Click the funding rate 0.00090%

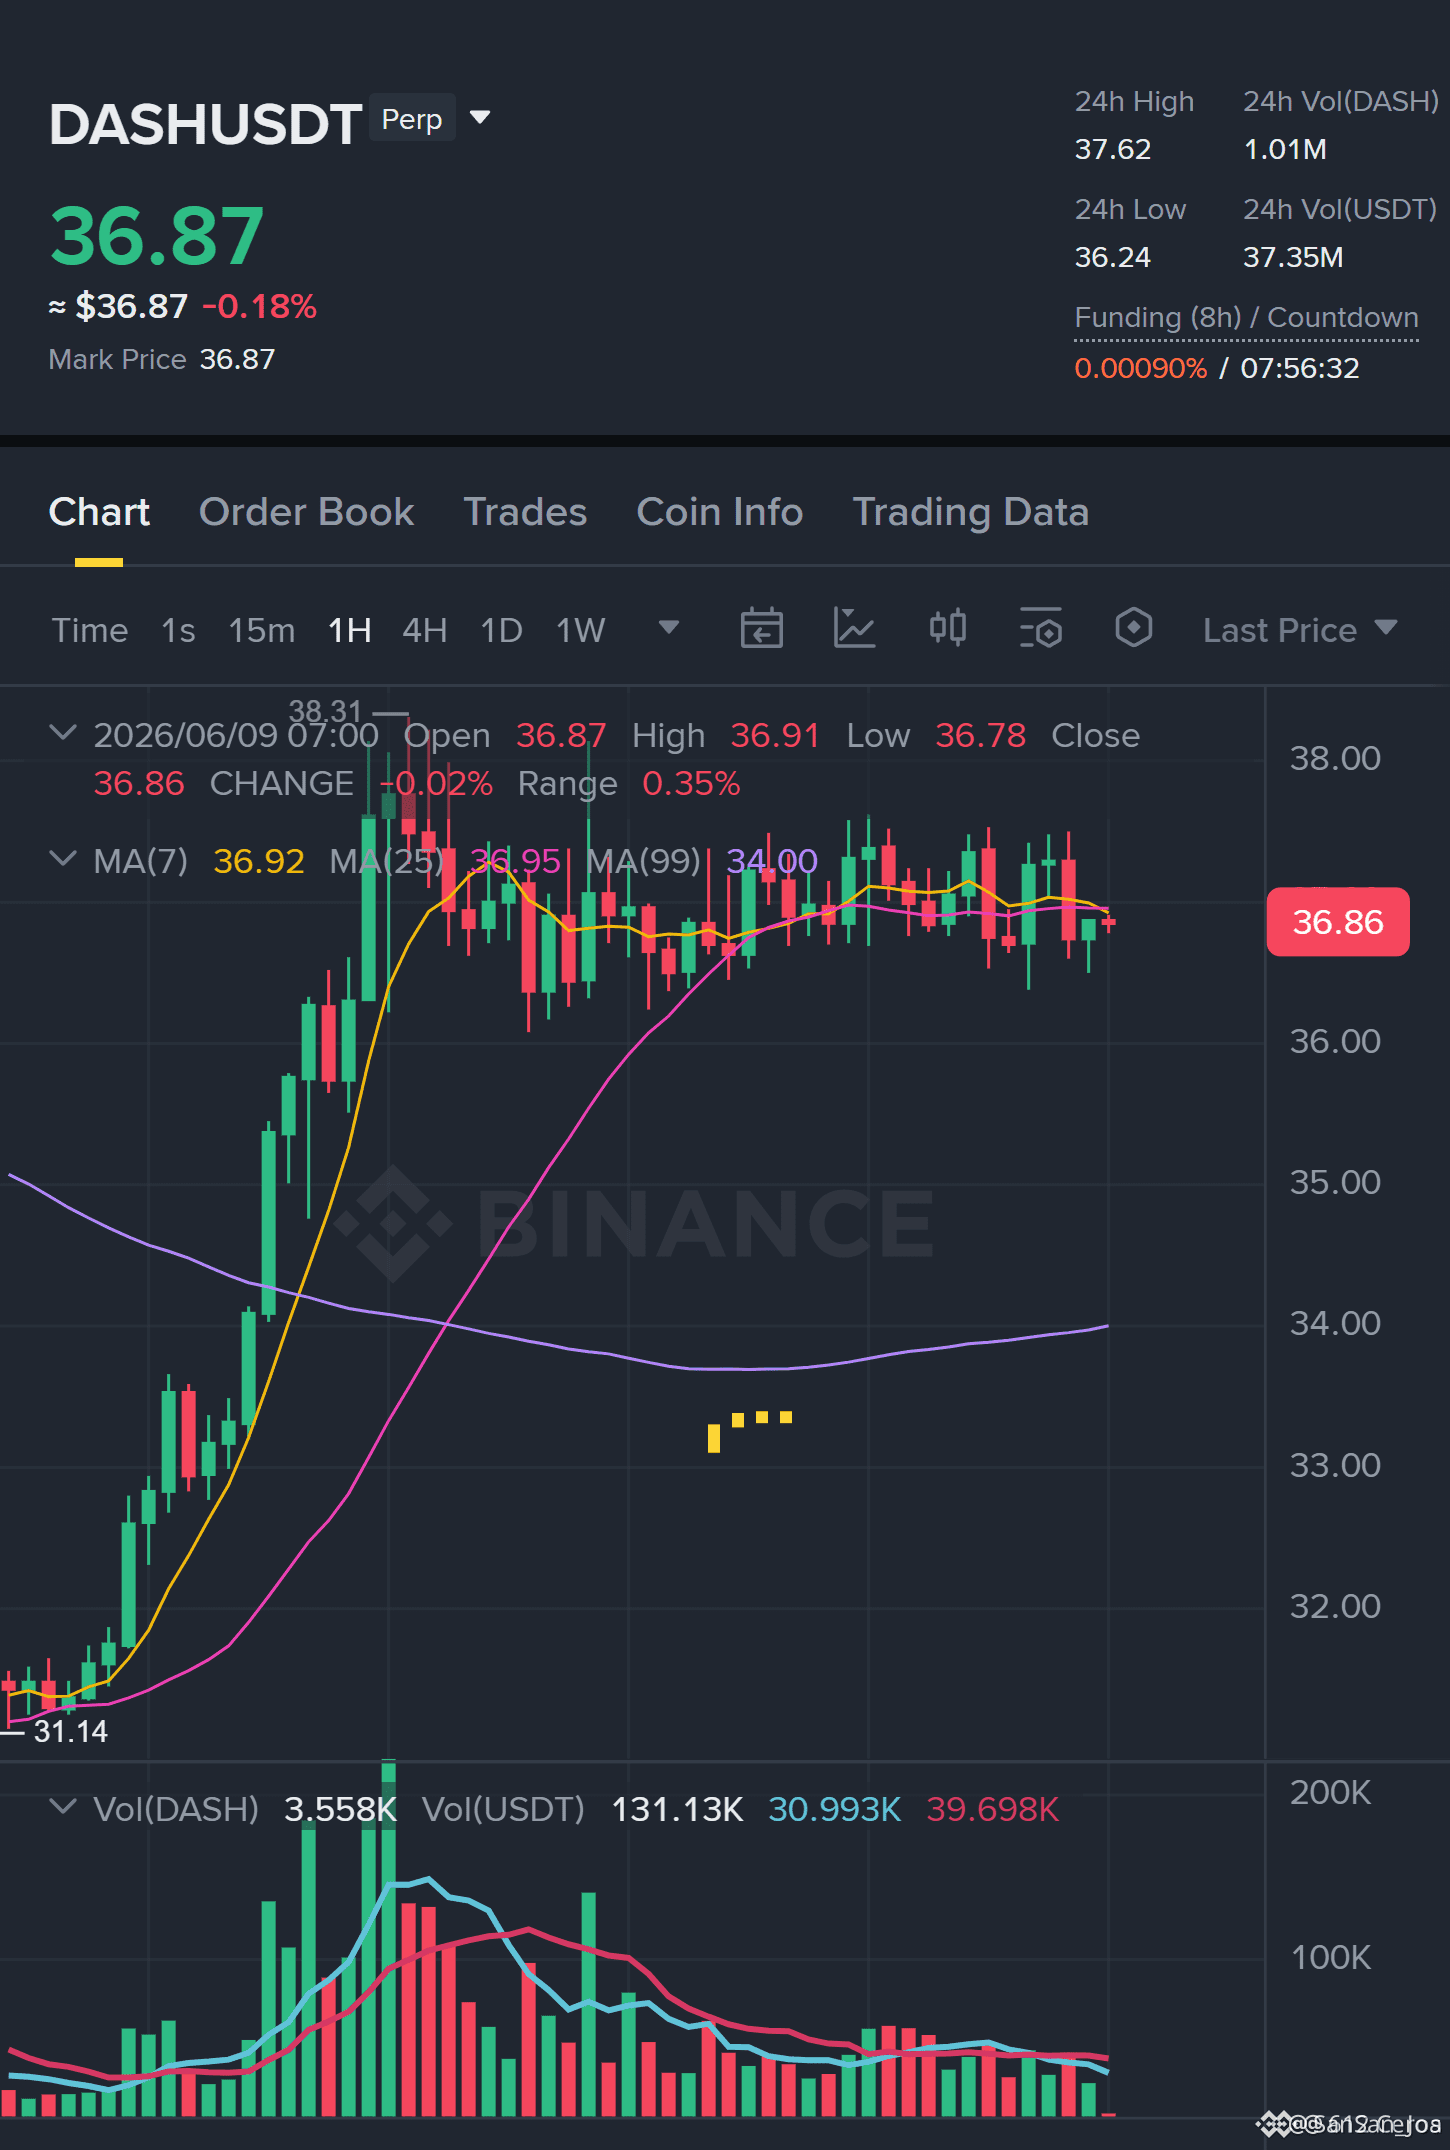(1141, 368)
